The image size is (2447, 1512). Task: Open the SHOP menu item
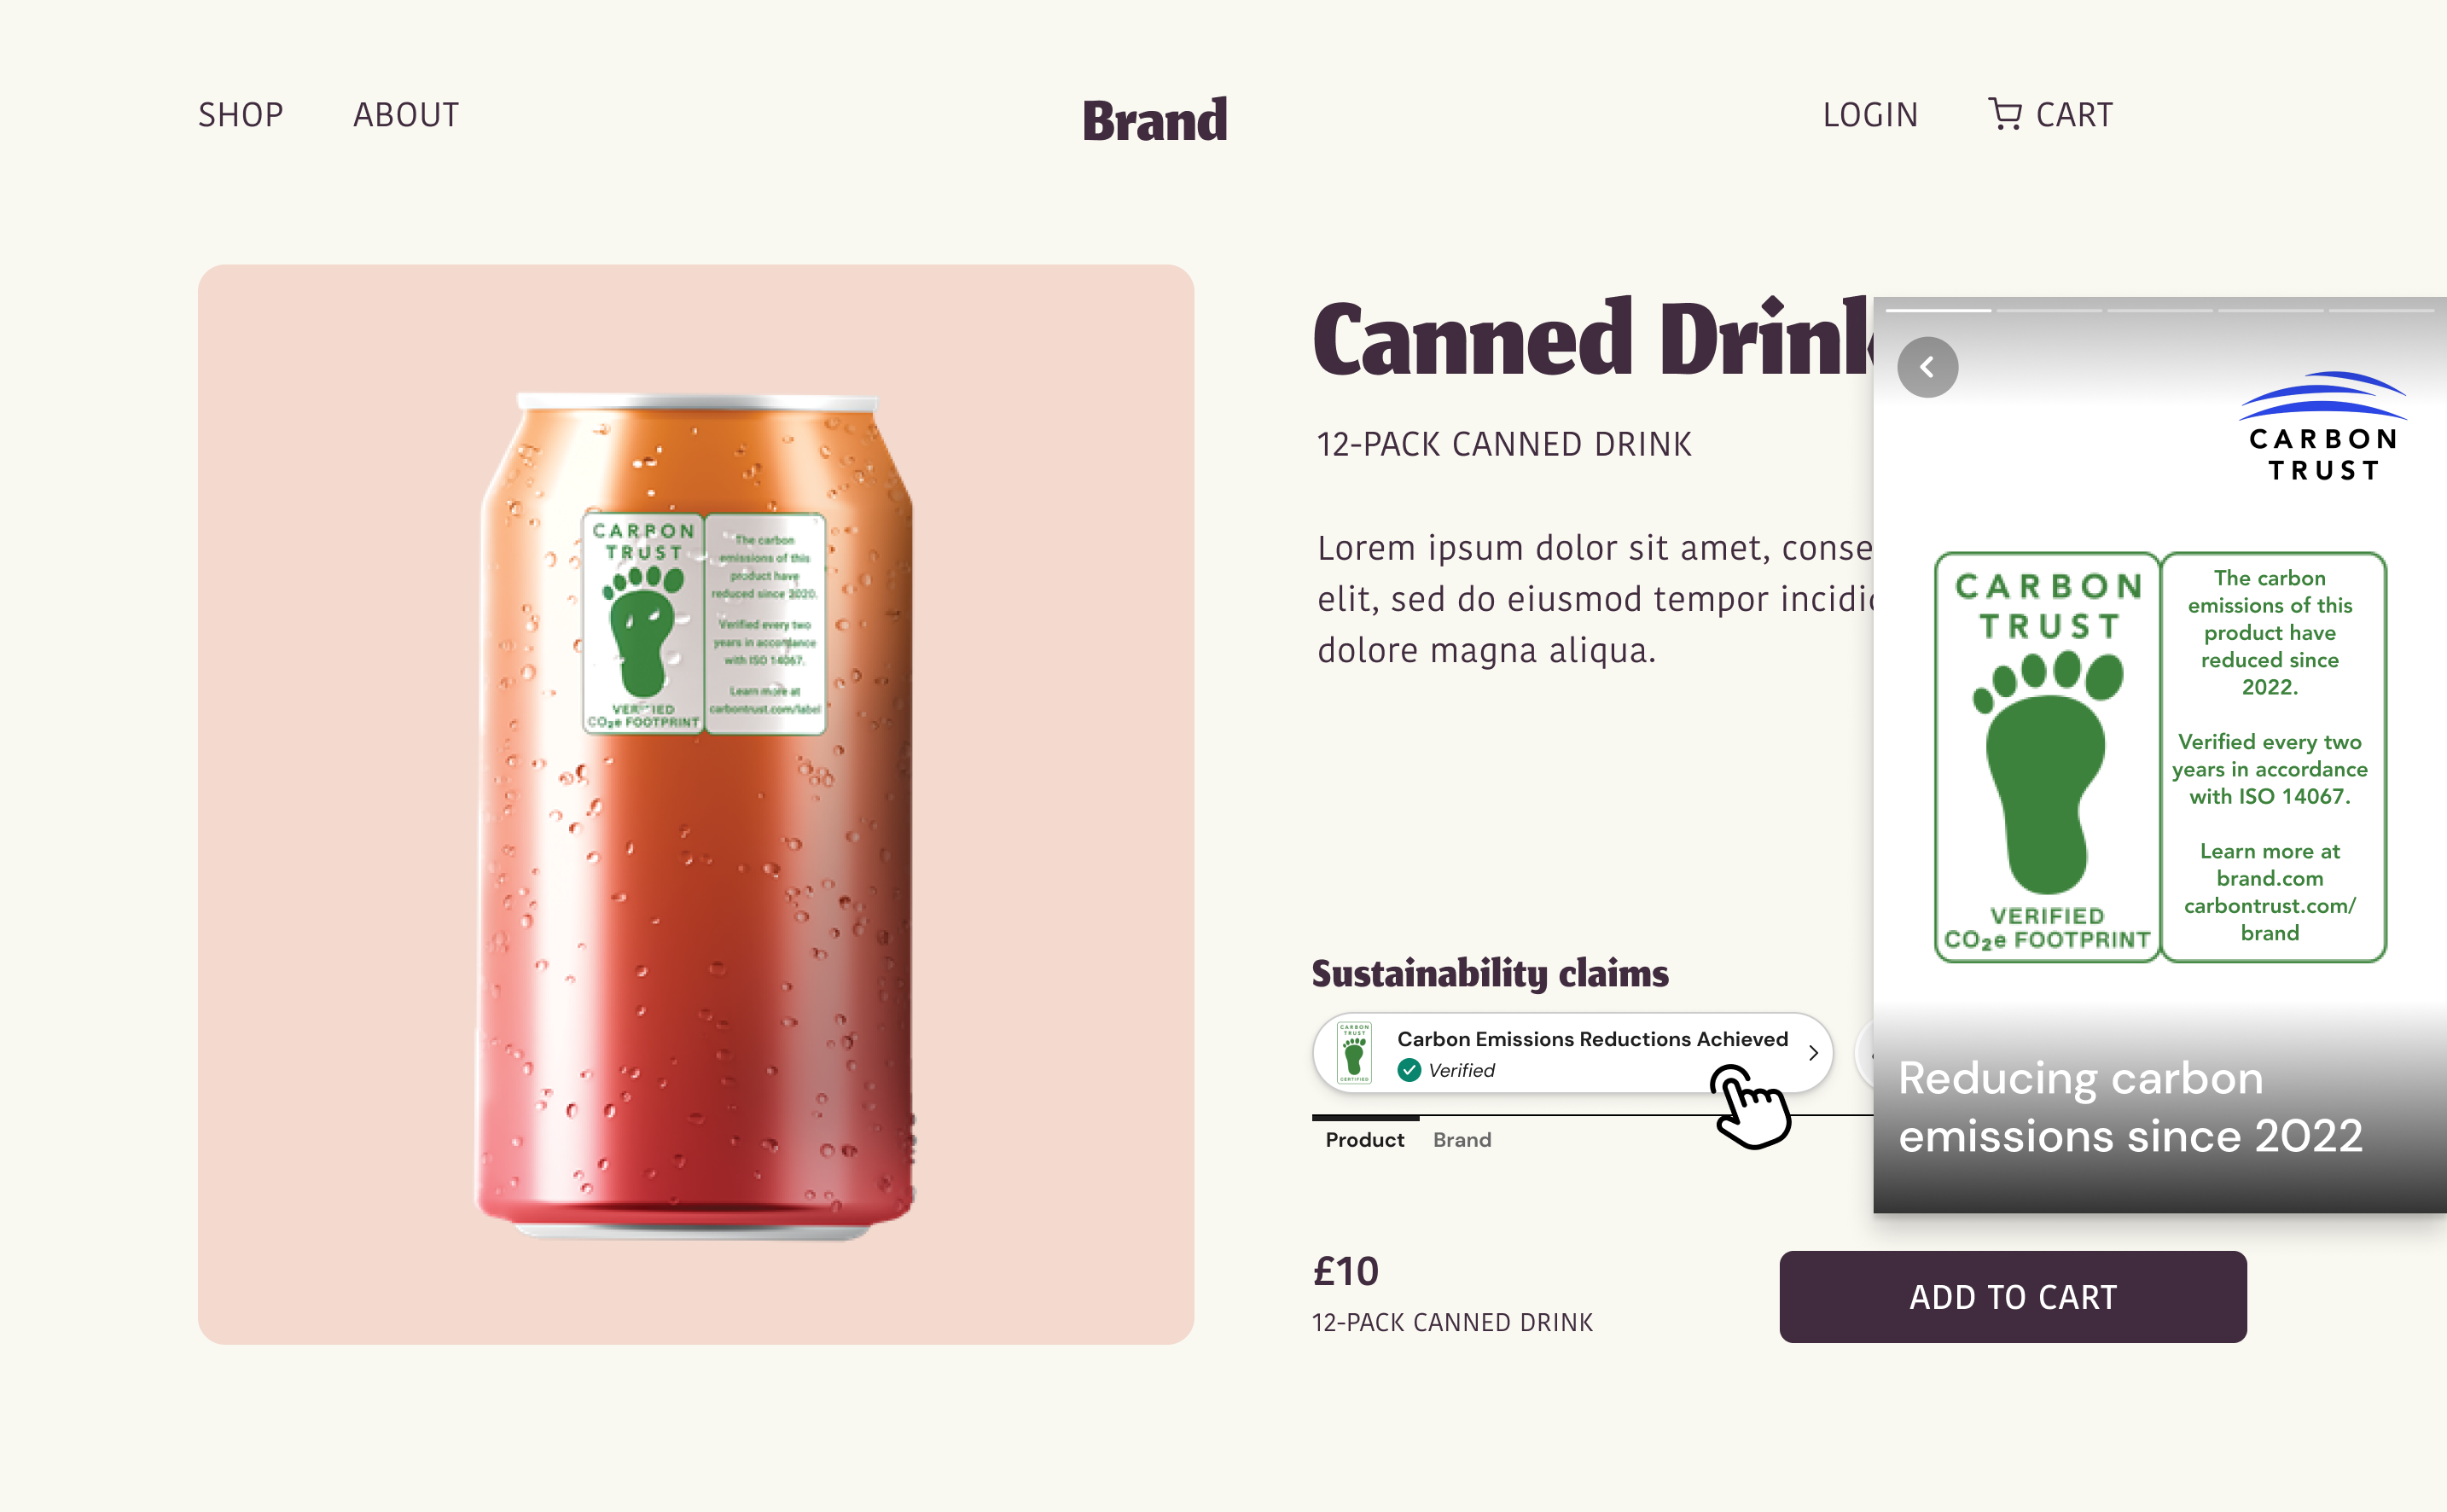[240, 115]
